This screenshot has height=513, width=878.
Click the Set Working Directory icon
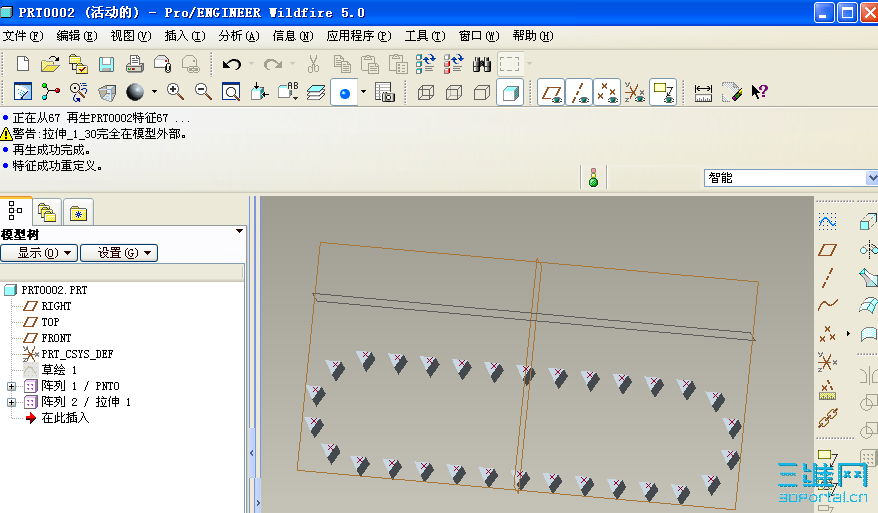click(78, 64)
